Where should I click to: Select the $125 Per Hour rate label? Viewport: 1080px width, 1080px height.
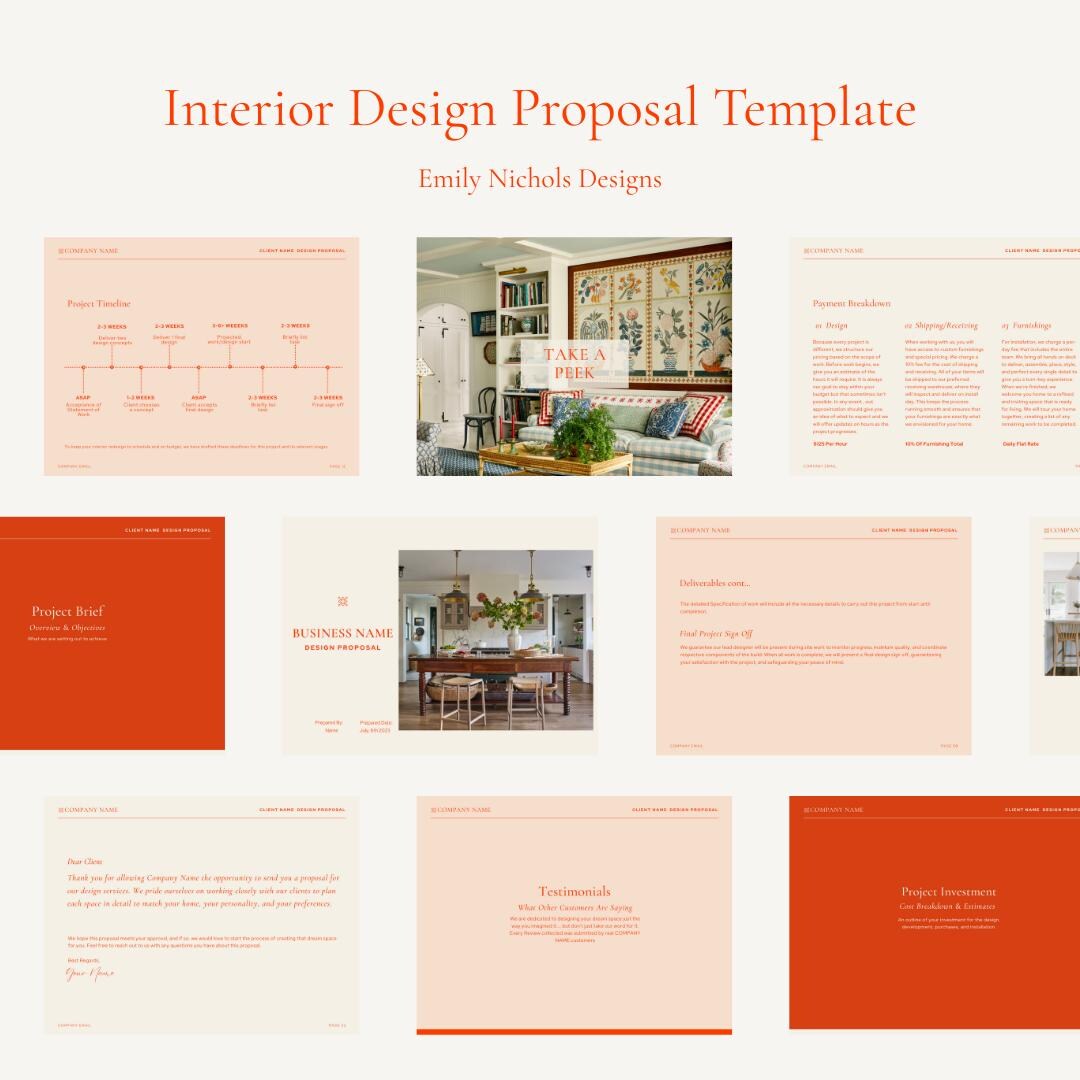(829, 444)
